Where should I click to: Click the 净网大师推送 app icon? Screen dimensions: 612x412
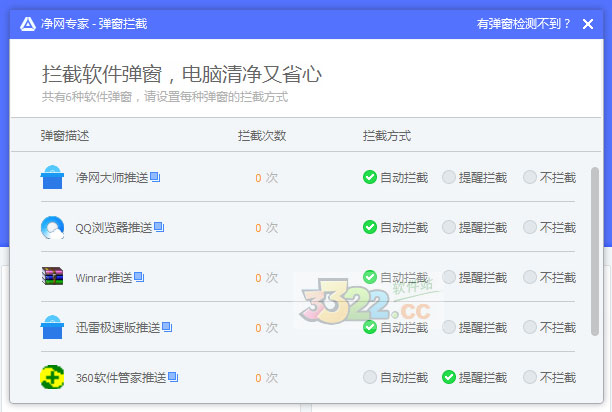[x=52, y=178]
